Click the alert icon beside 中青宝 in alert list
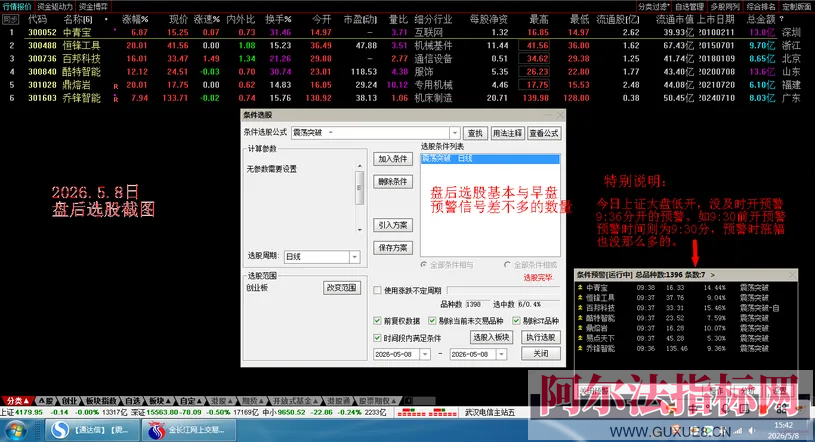Screen dimensions: 815x442 580,287
